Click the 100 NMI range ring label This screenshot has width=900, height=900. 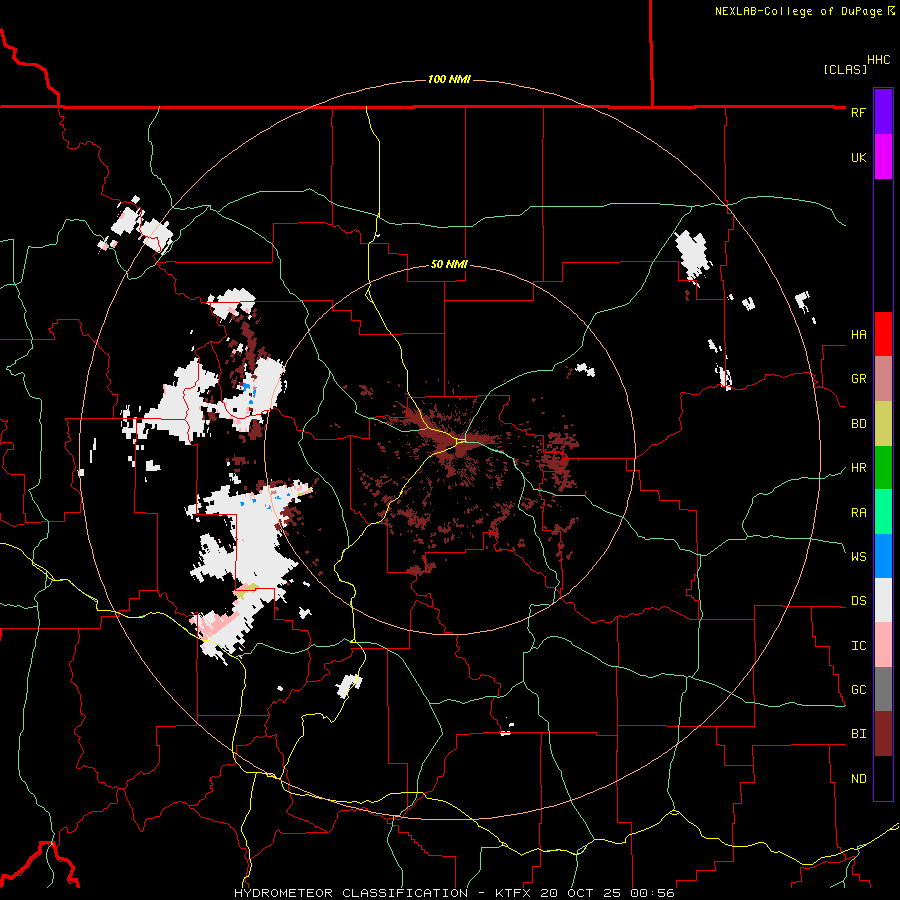(449, 79)
